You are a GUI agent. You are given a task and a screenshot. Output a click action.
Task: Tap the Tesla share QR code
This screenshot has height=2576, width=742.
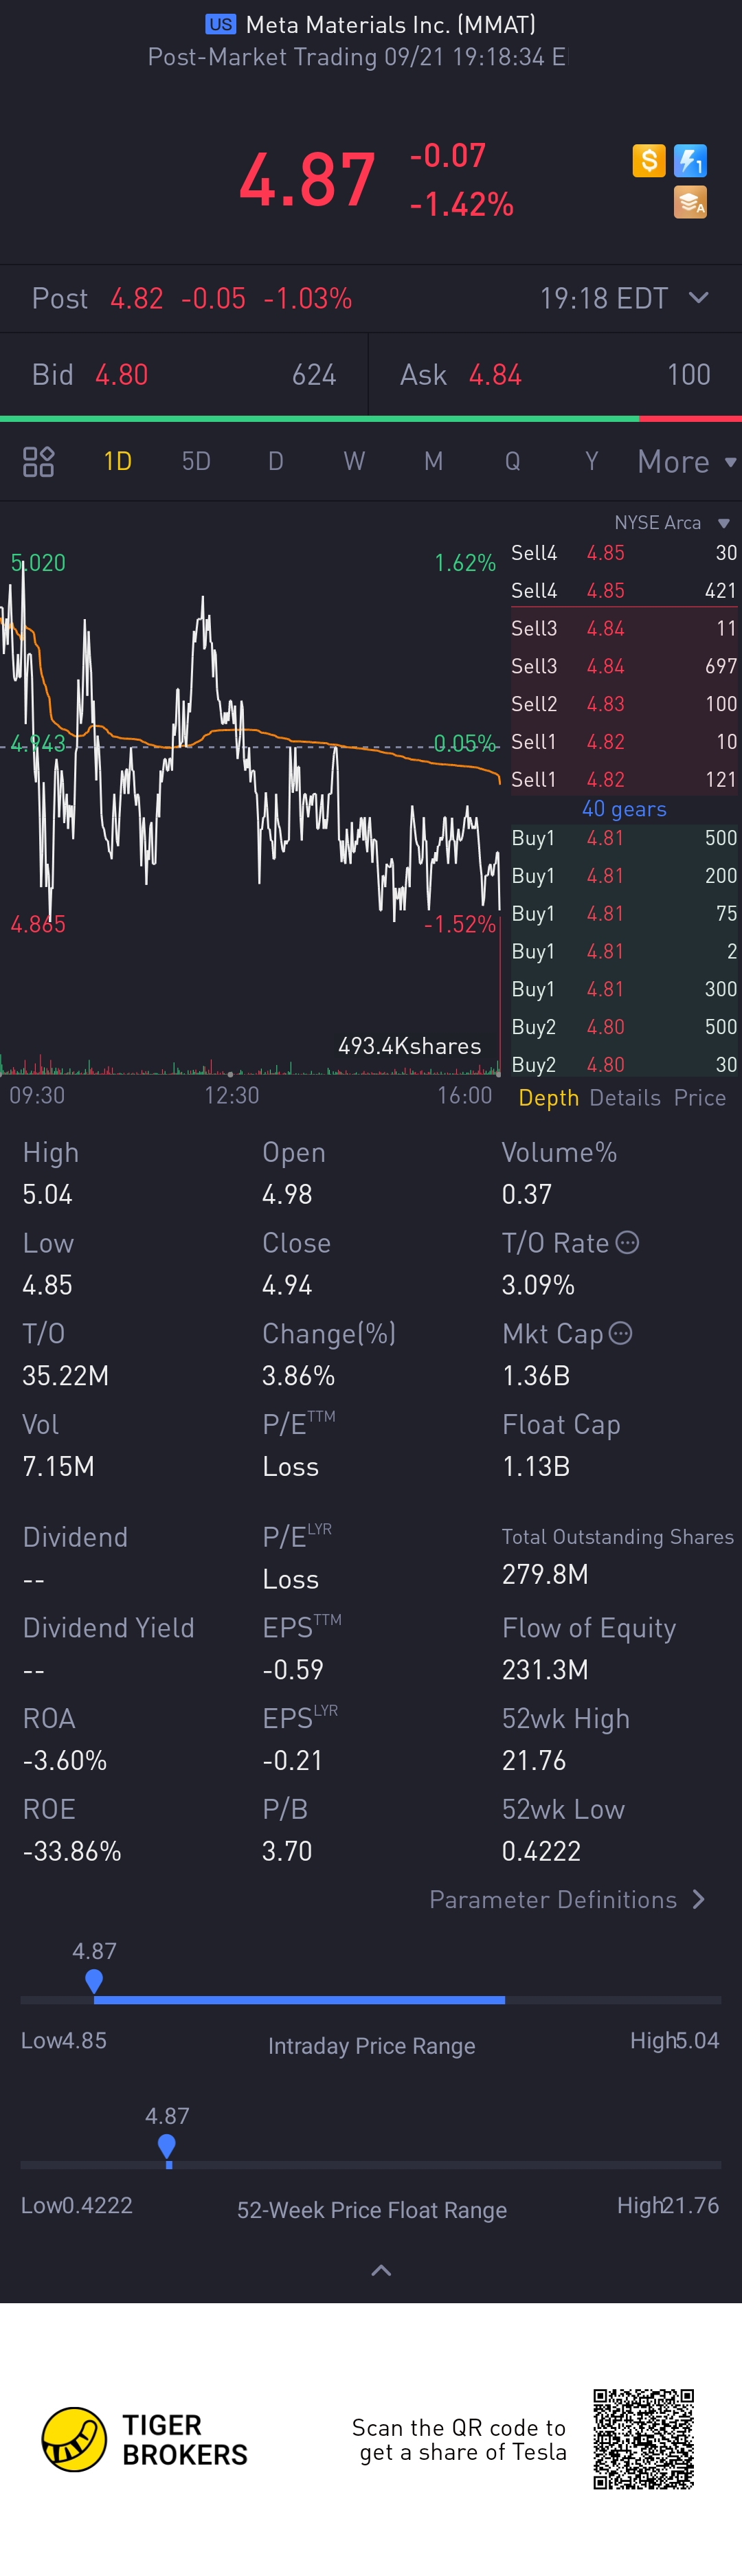(x=643, y=2439)
